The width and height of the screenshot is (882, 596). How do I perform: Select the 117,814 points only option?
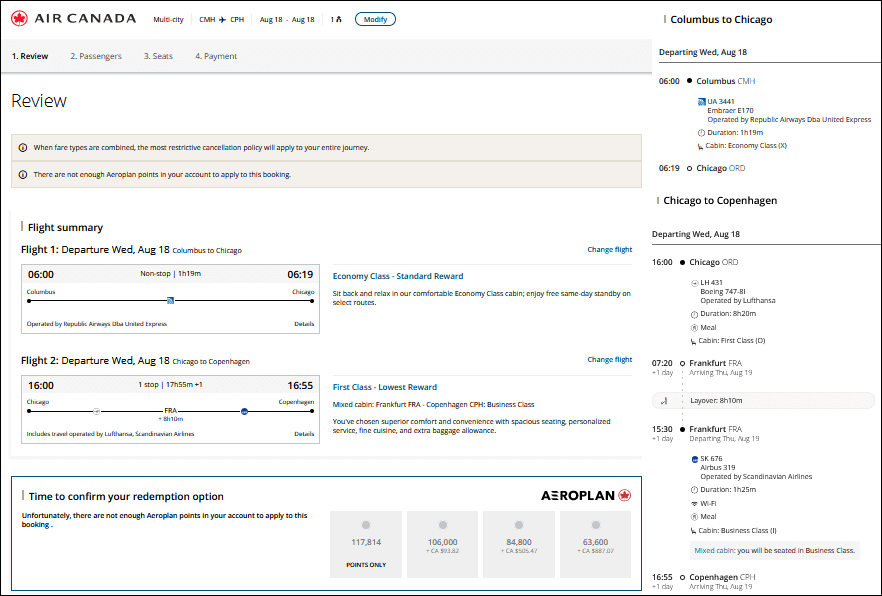pyautogui.click(x=366, y=544)
